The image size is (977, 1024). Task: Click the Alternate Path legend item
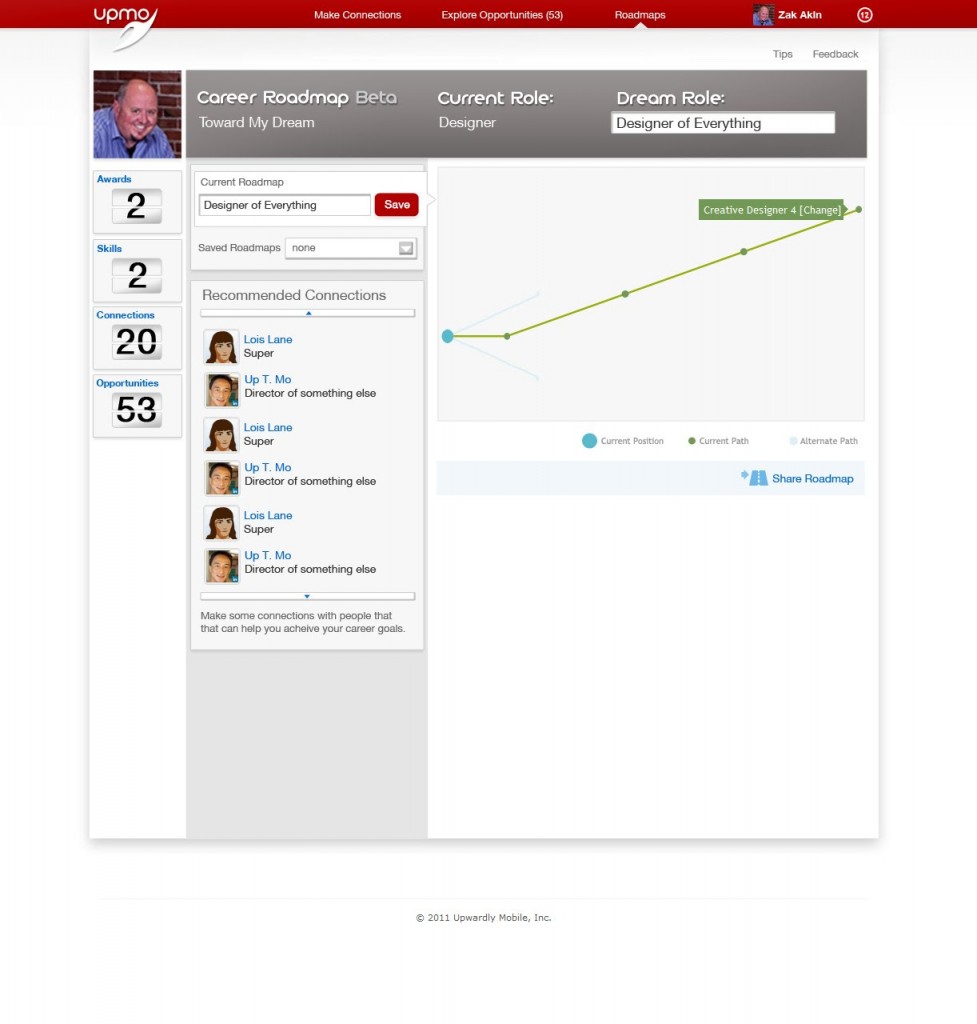pos(824,441)
